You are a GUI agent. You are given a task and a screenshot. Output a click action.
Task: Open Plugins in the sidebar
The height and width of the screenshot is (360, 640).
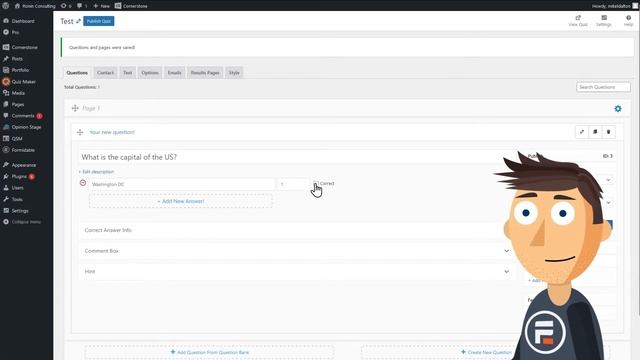(x=19, y=177)
